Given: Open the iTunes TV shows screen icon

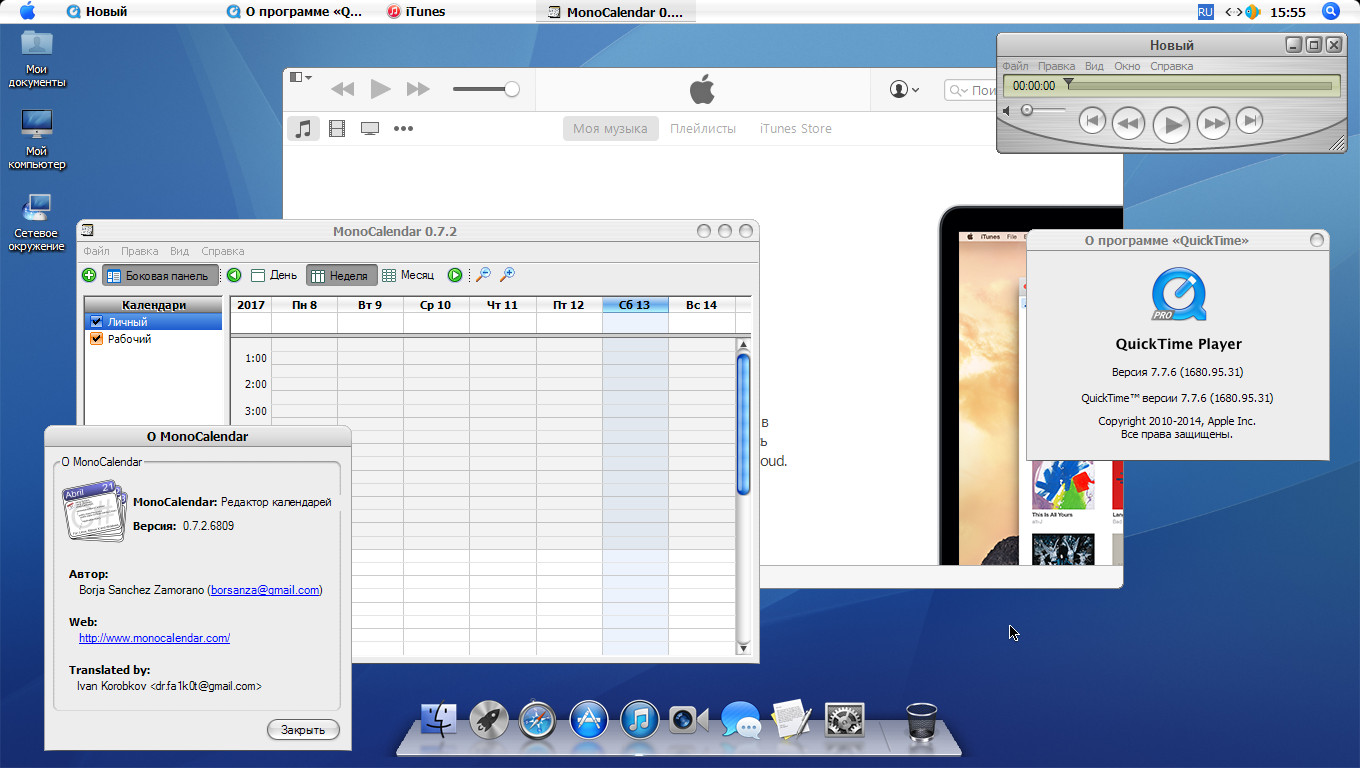Looking at the screenshot, I should 370,128.
